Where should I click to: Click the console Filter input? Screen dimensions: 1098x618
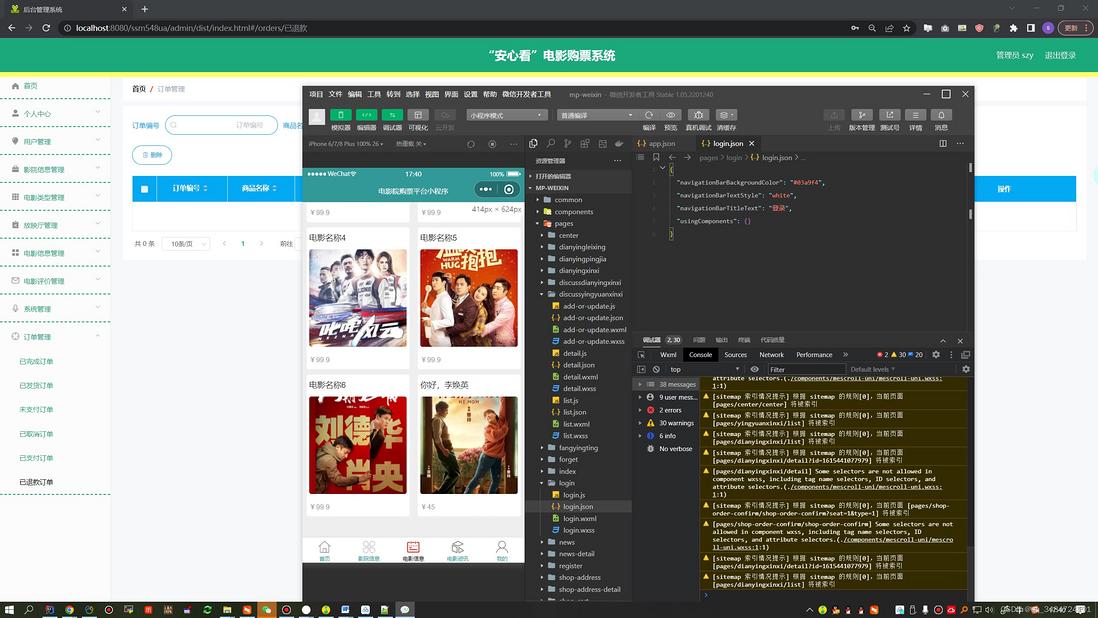click(807, 370)
